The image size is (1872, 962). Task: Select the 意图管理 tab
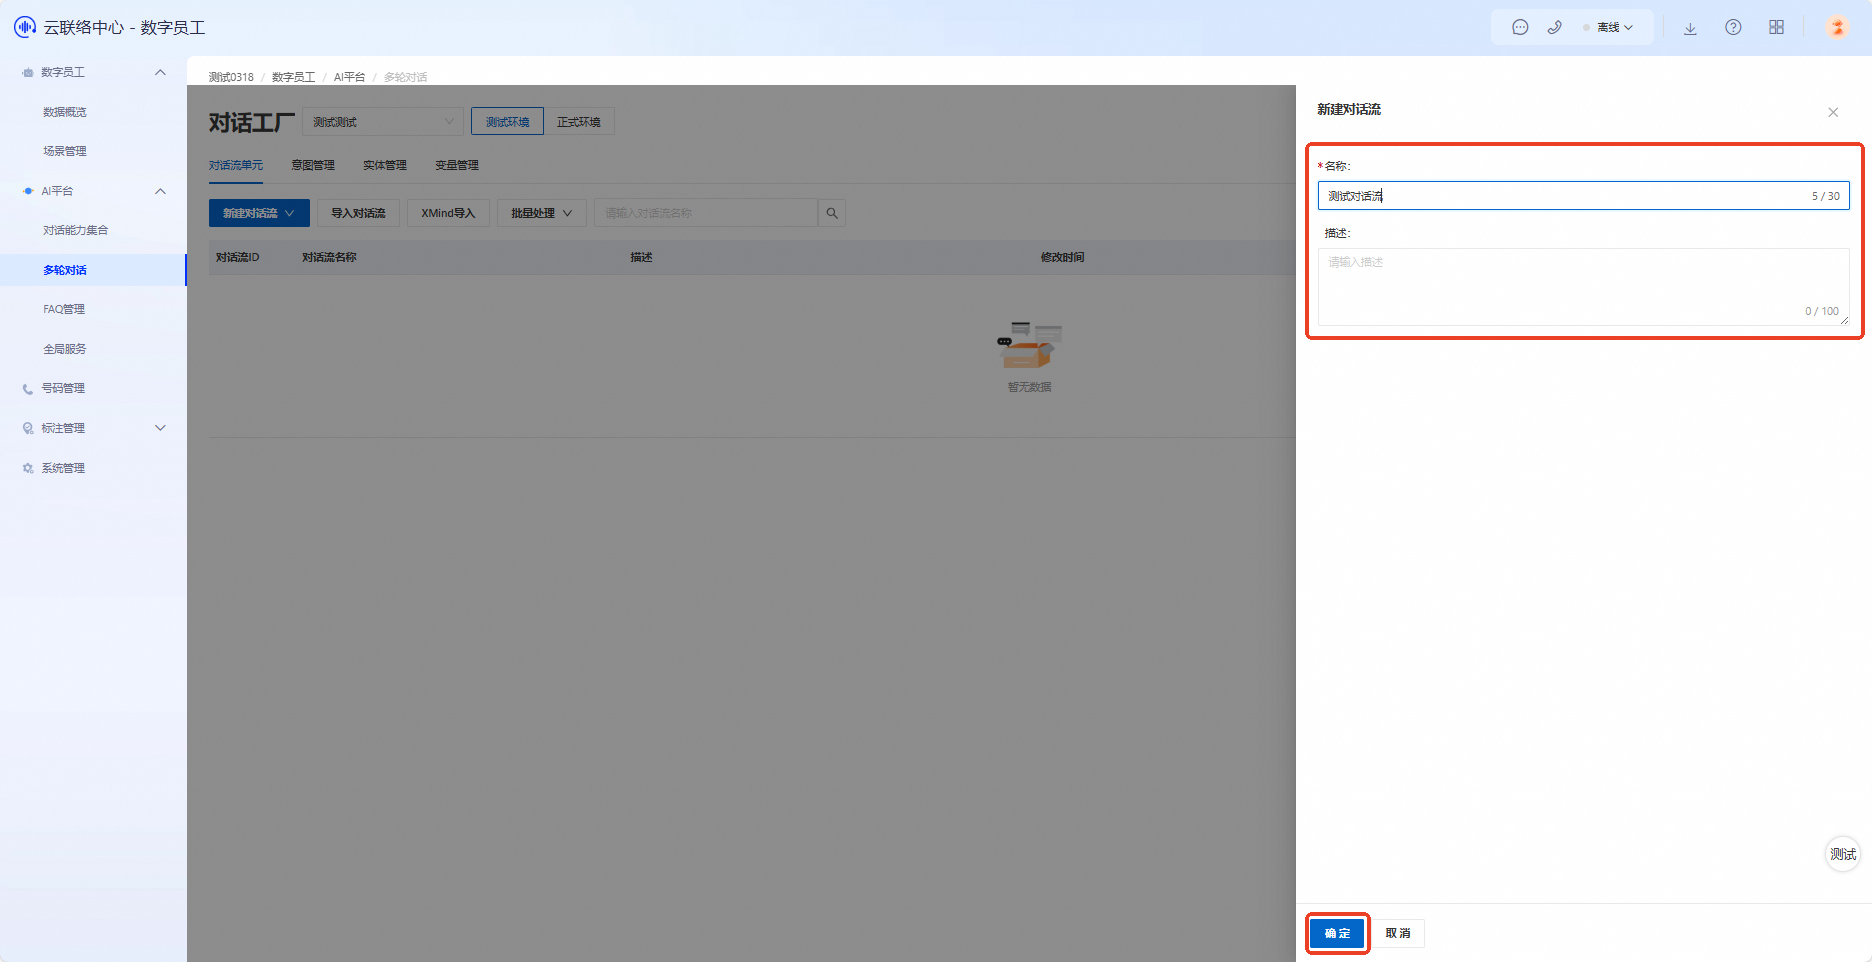point(313,165)
